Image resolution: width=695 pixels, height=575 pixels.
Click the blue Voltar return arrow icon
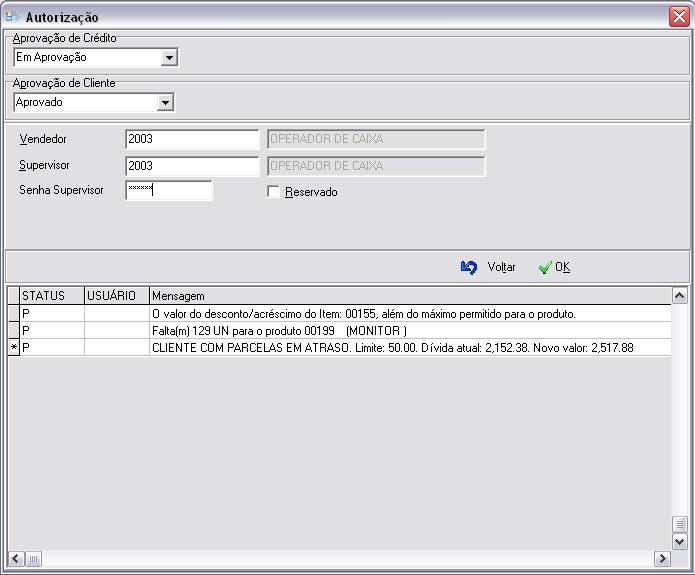(x=469, y=267)
